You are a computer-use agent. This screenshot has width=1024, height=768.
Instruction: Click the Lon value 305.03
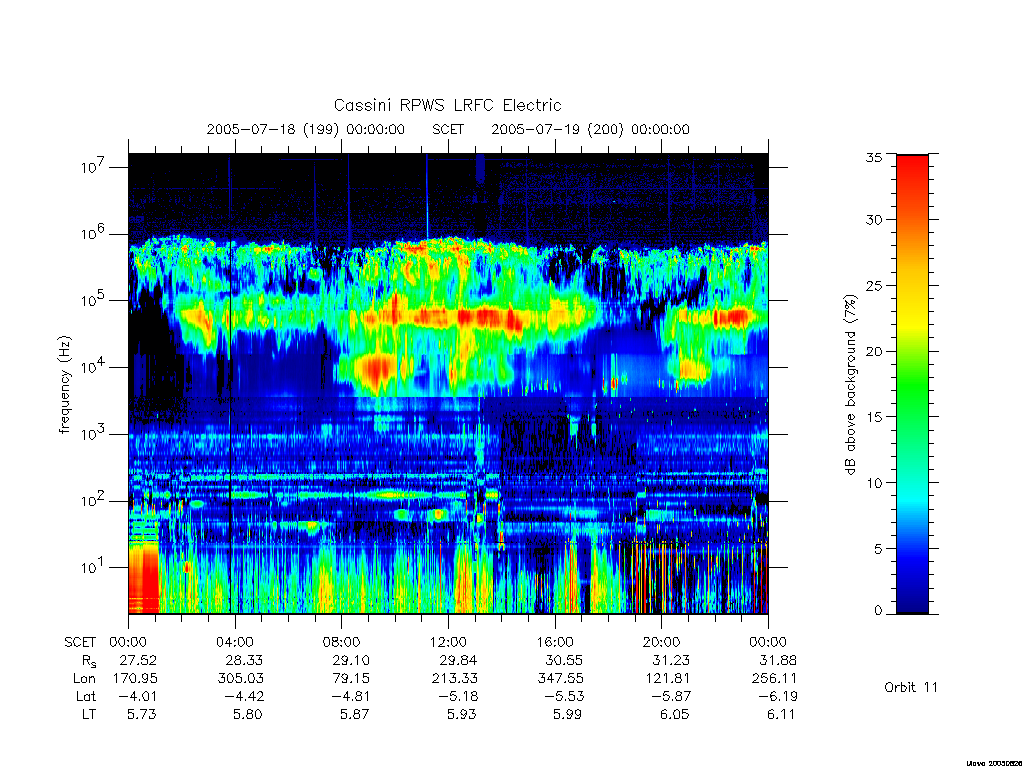click(240, 678)
